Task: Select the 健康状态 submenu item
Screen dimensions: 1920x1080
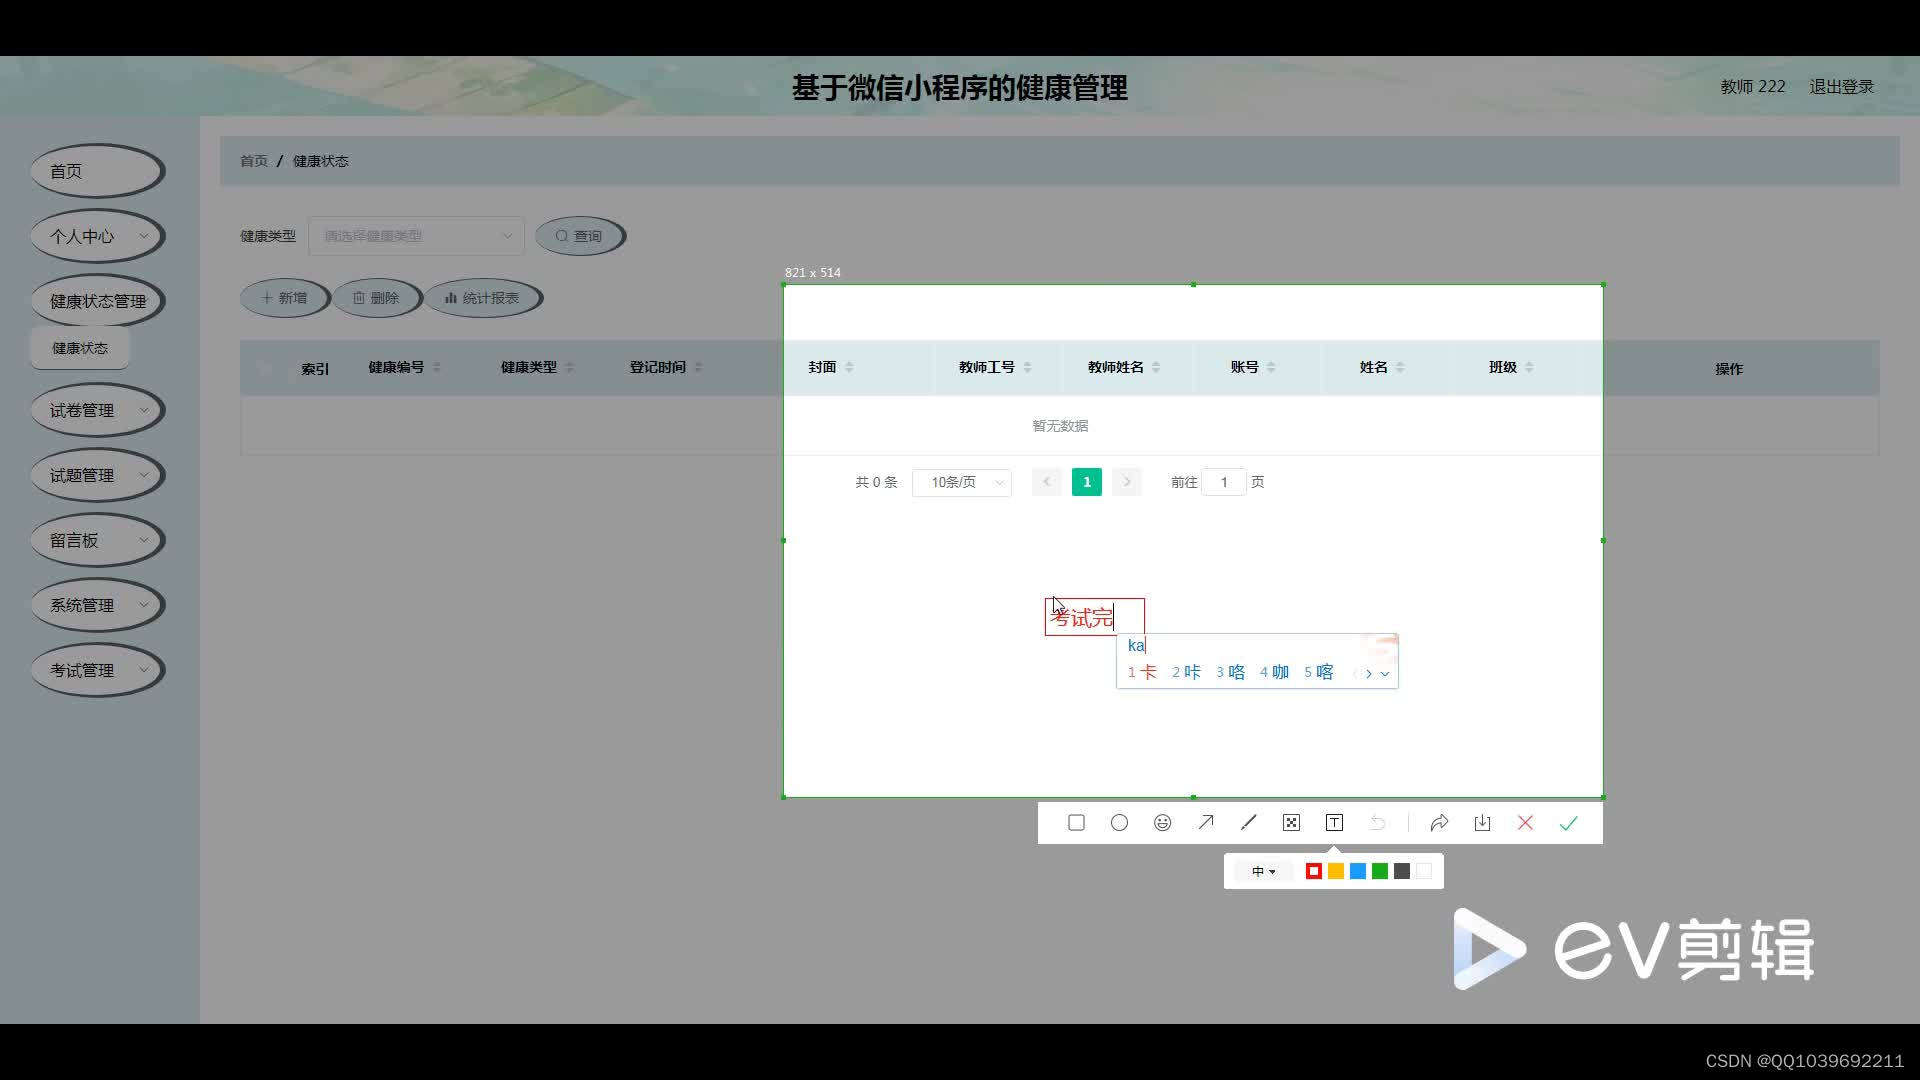Action: [80, 348]
